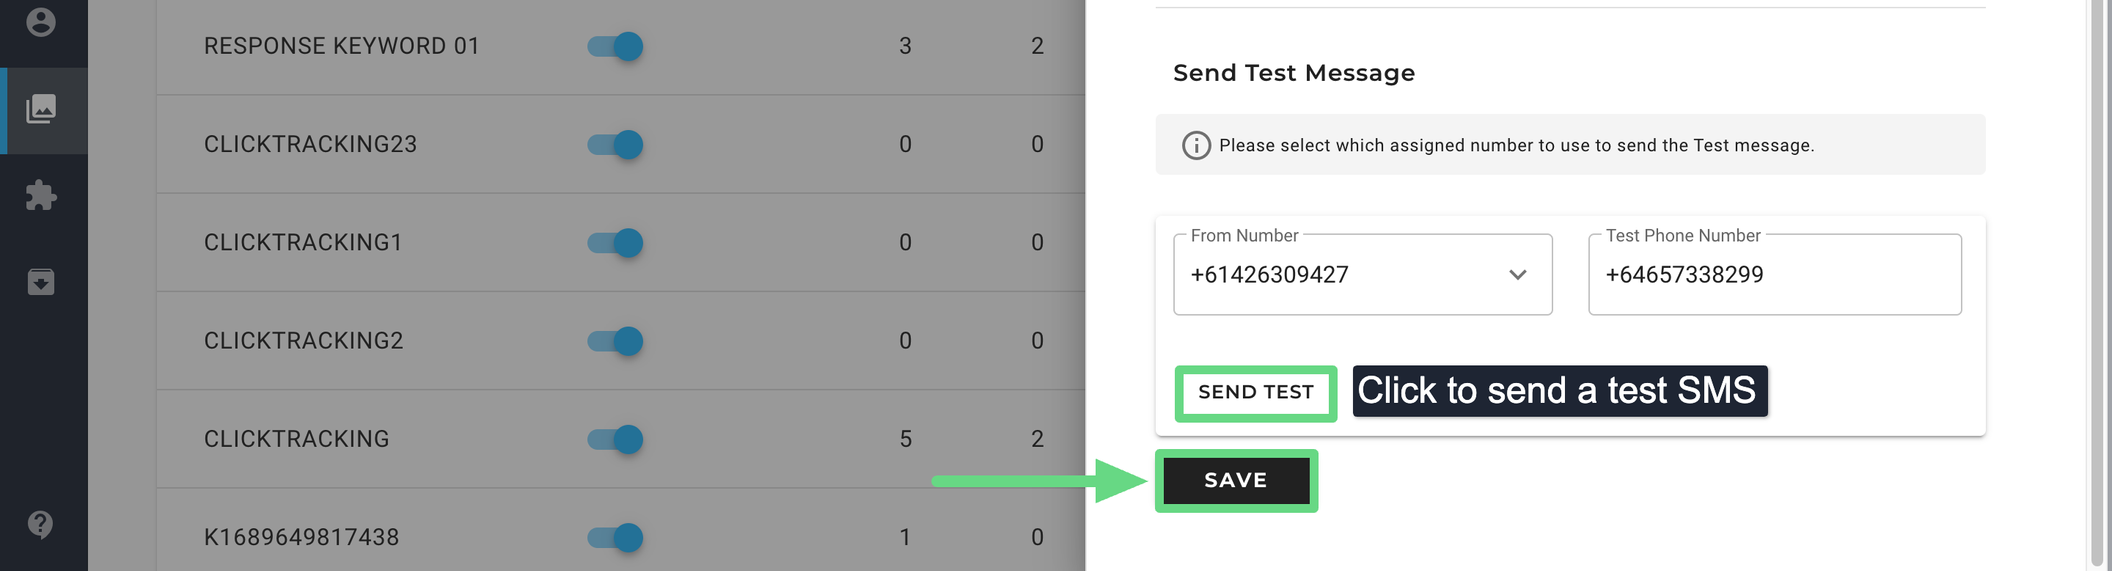
Task: Switch off the CLICKTRACKING2 toggle
Action: coord(616,341)
